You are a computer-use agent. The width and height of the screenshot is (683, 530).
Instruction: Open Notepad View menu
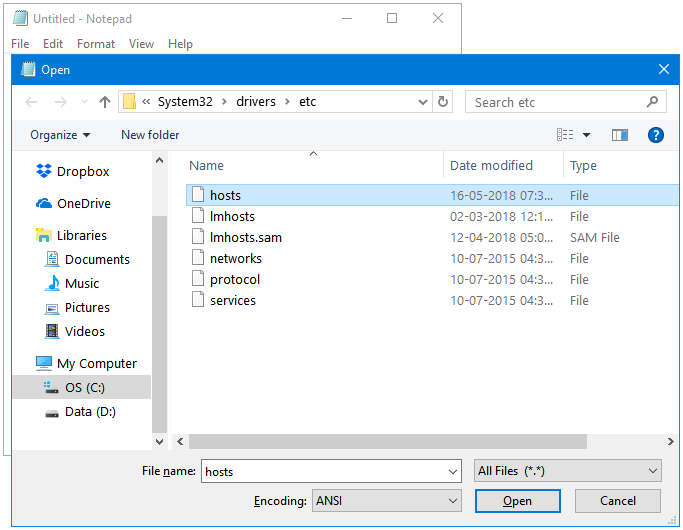141,44
